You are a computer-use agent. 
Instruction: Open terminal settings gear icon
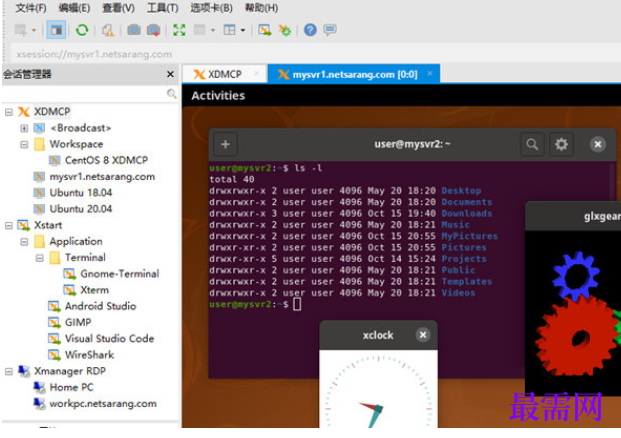(561, 145)
